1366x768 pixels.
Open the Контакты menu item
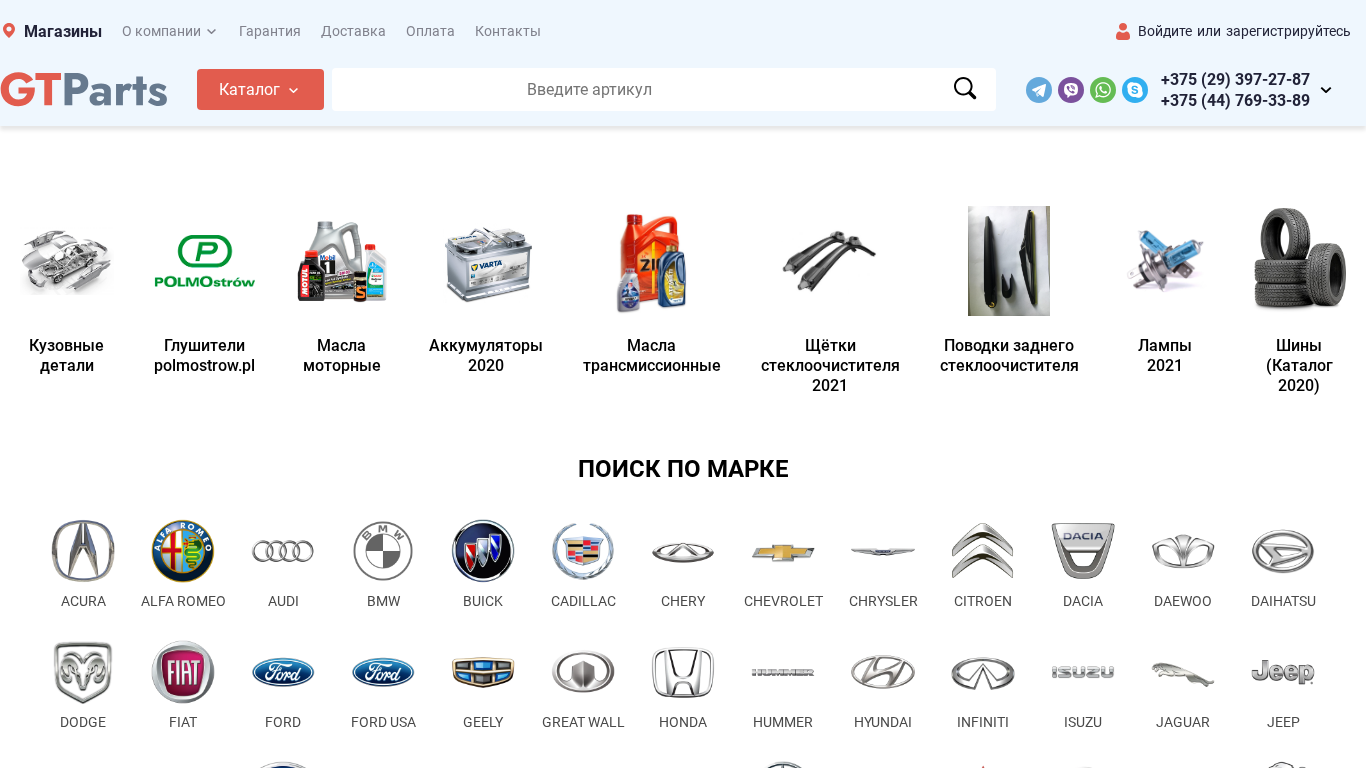[508, 31]
